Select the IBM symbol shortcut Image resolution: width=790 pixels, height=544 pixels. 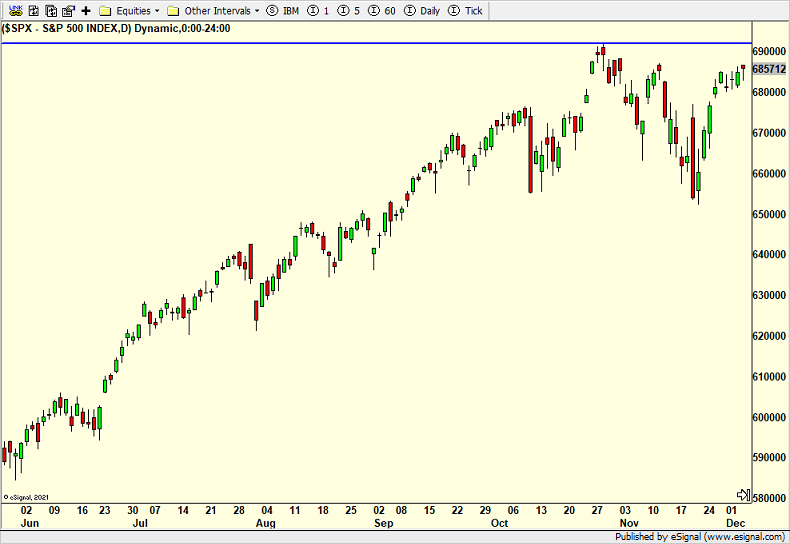pyautogui.click(x=283, y=11)
